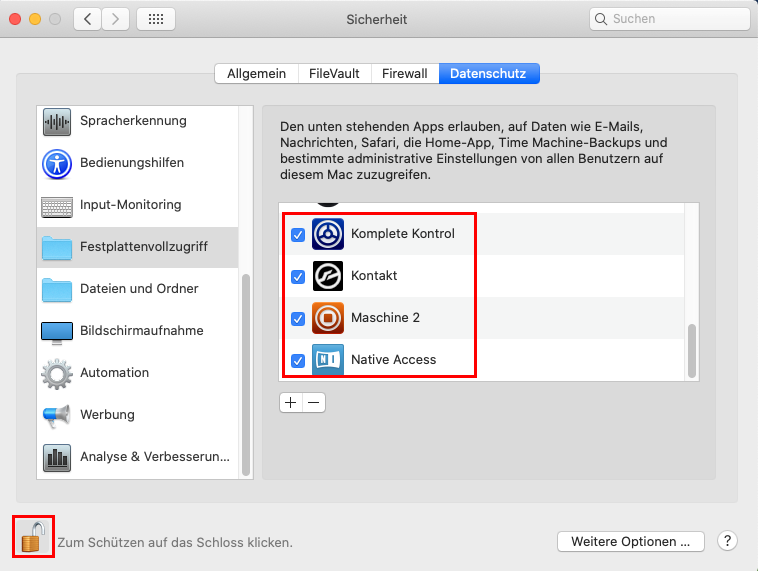Click the privacy category list scrollbar
This screenshot has height=571, width=758.
(x=246, y=375)
